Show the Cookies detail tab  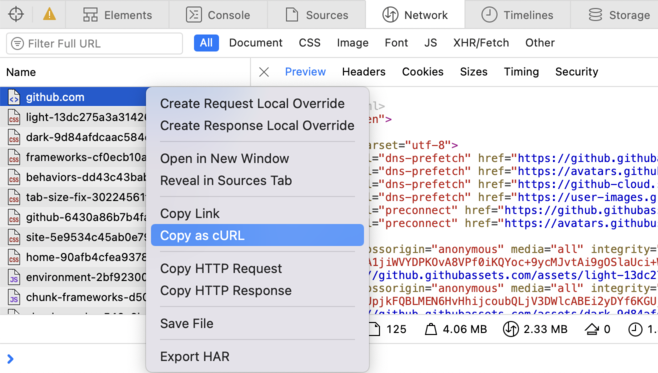(x=423, y=72)
